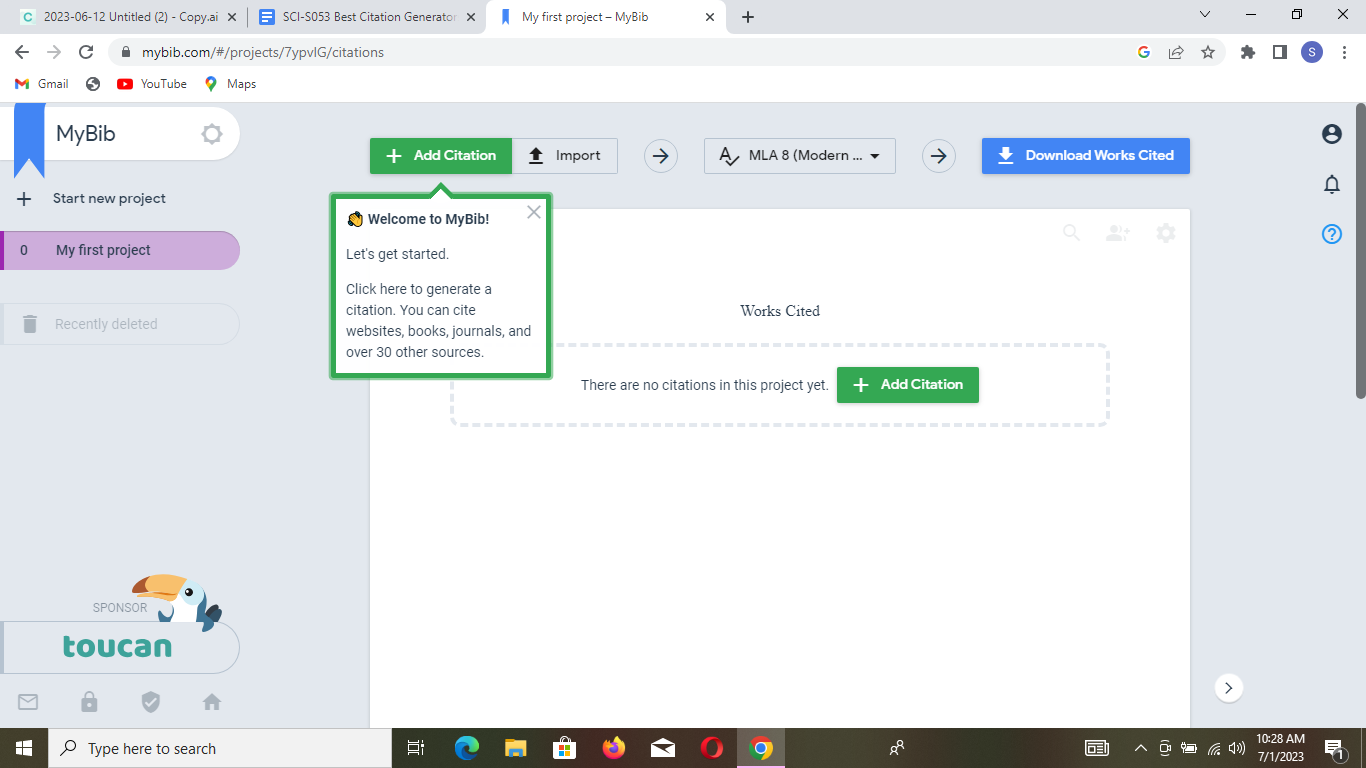Viewport: 1366px width, 768px height.
Task: Open the project settings gear icon
Action: pyautogui.click(x=1166, y=232)
